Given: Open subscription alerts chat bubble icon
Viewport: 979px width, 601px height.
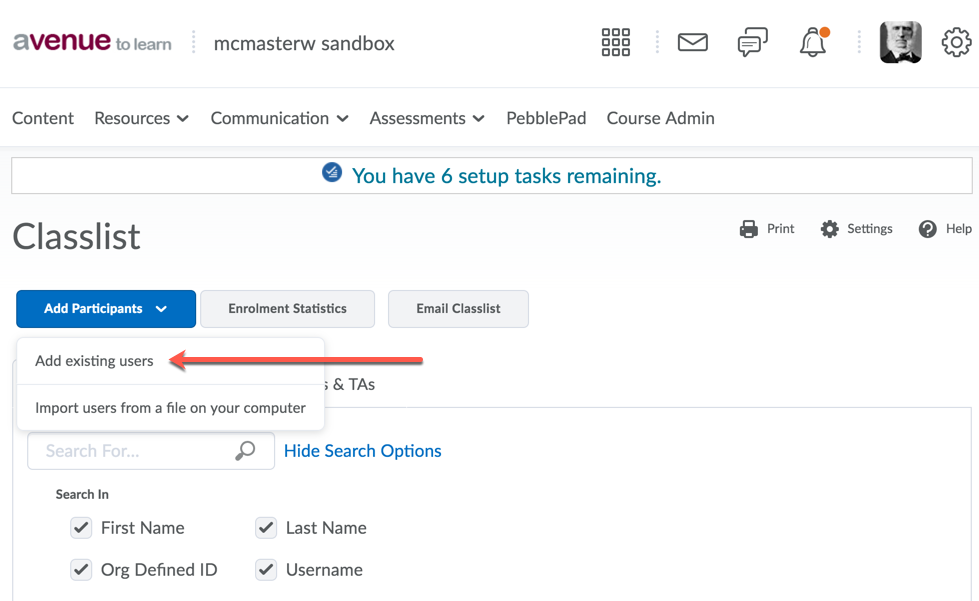Looking at the screenshot, I should 752,43.
